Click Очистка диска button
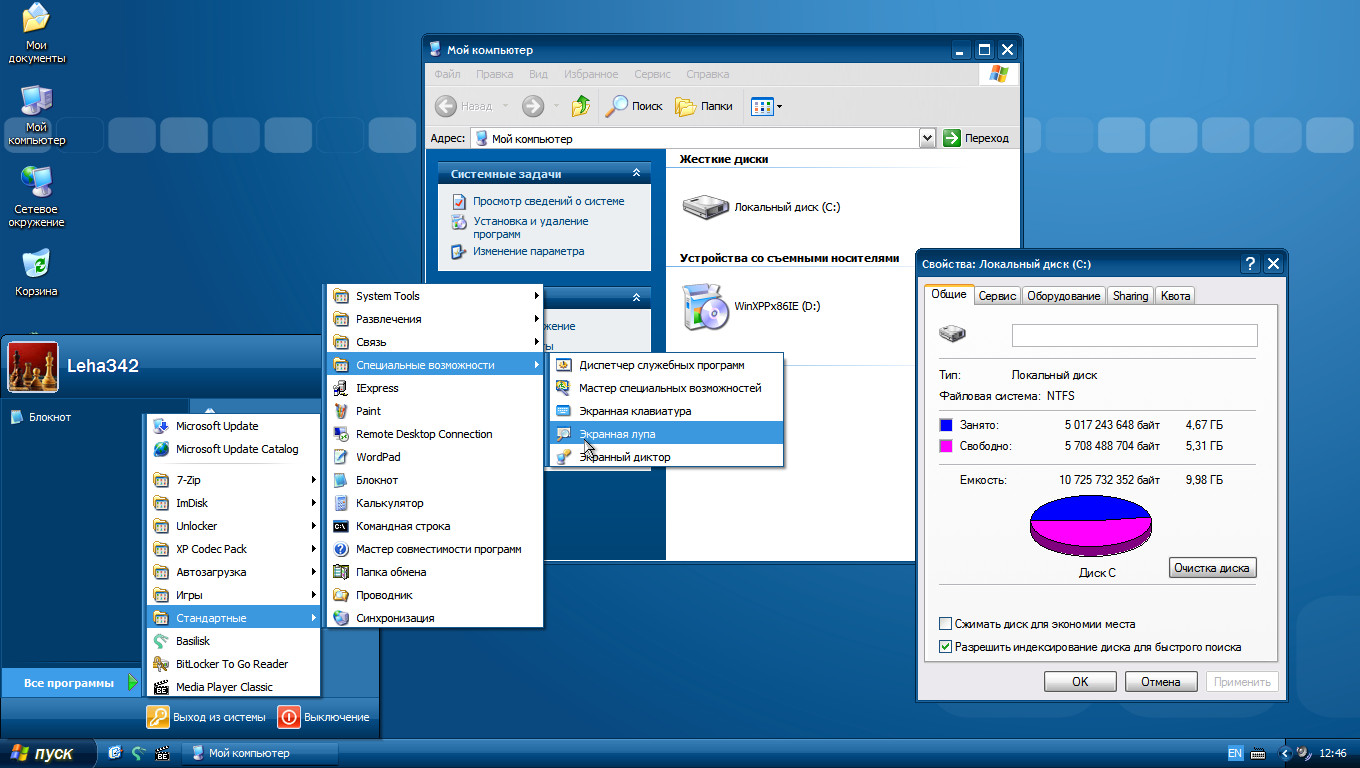 [x=1212, y=568]
